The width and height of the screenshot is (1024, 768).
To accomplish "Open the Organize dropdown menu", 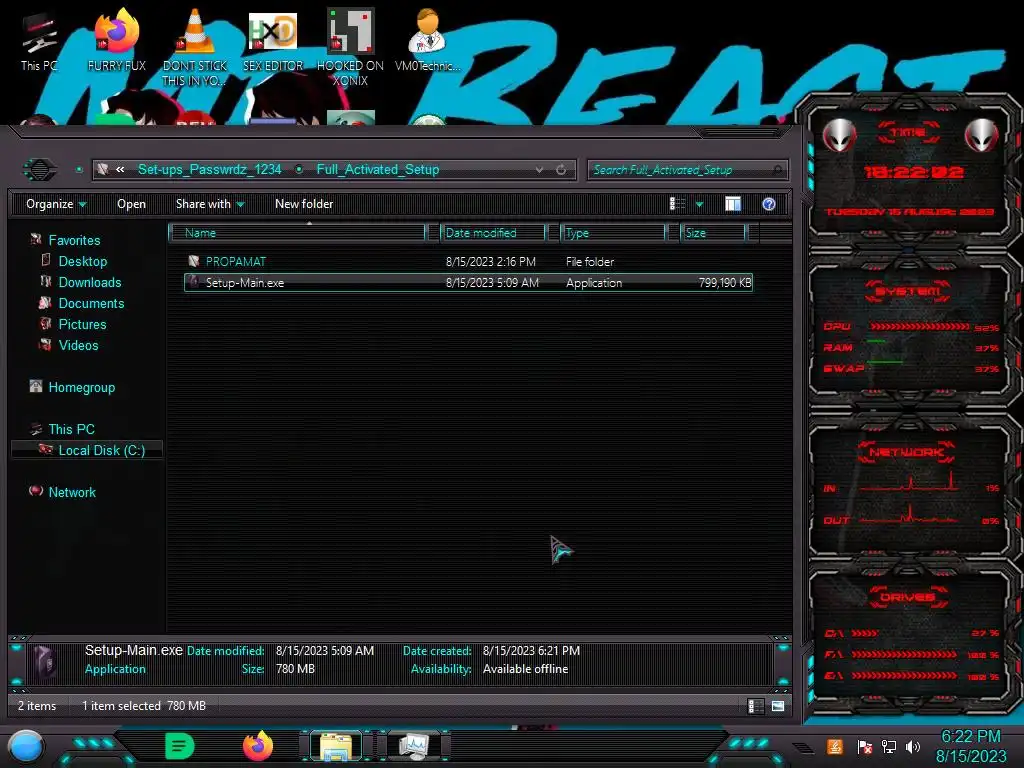I will [x=56, y=204].
